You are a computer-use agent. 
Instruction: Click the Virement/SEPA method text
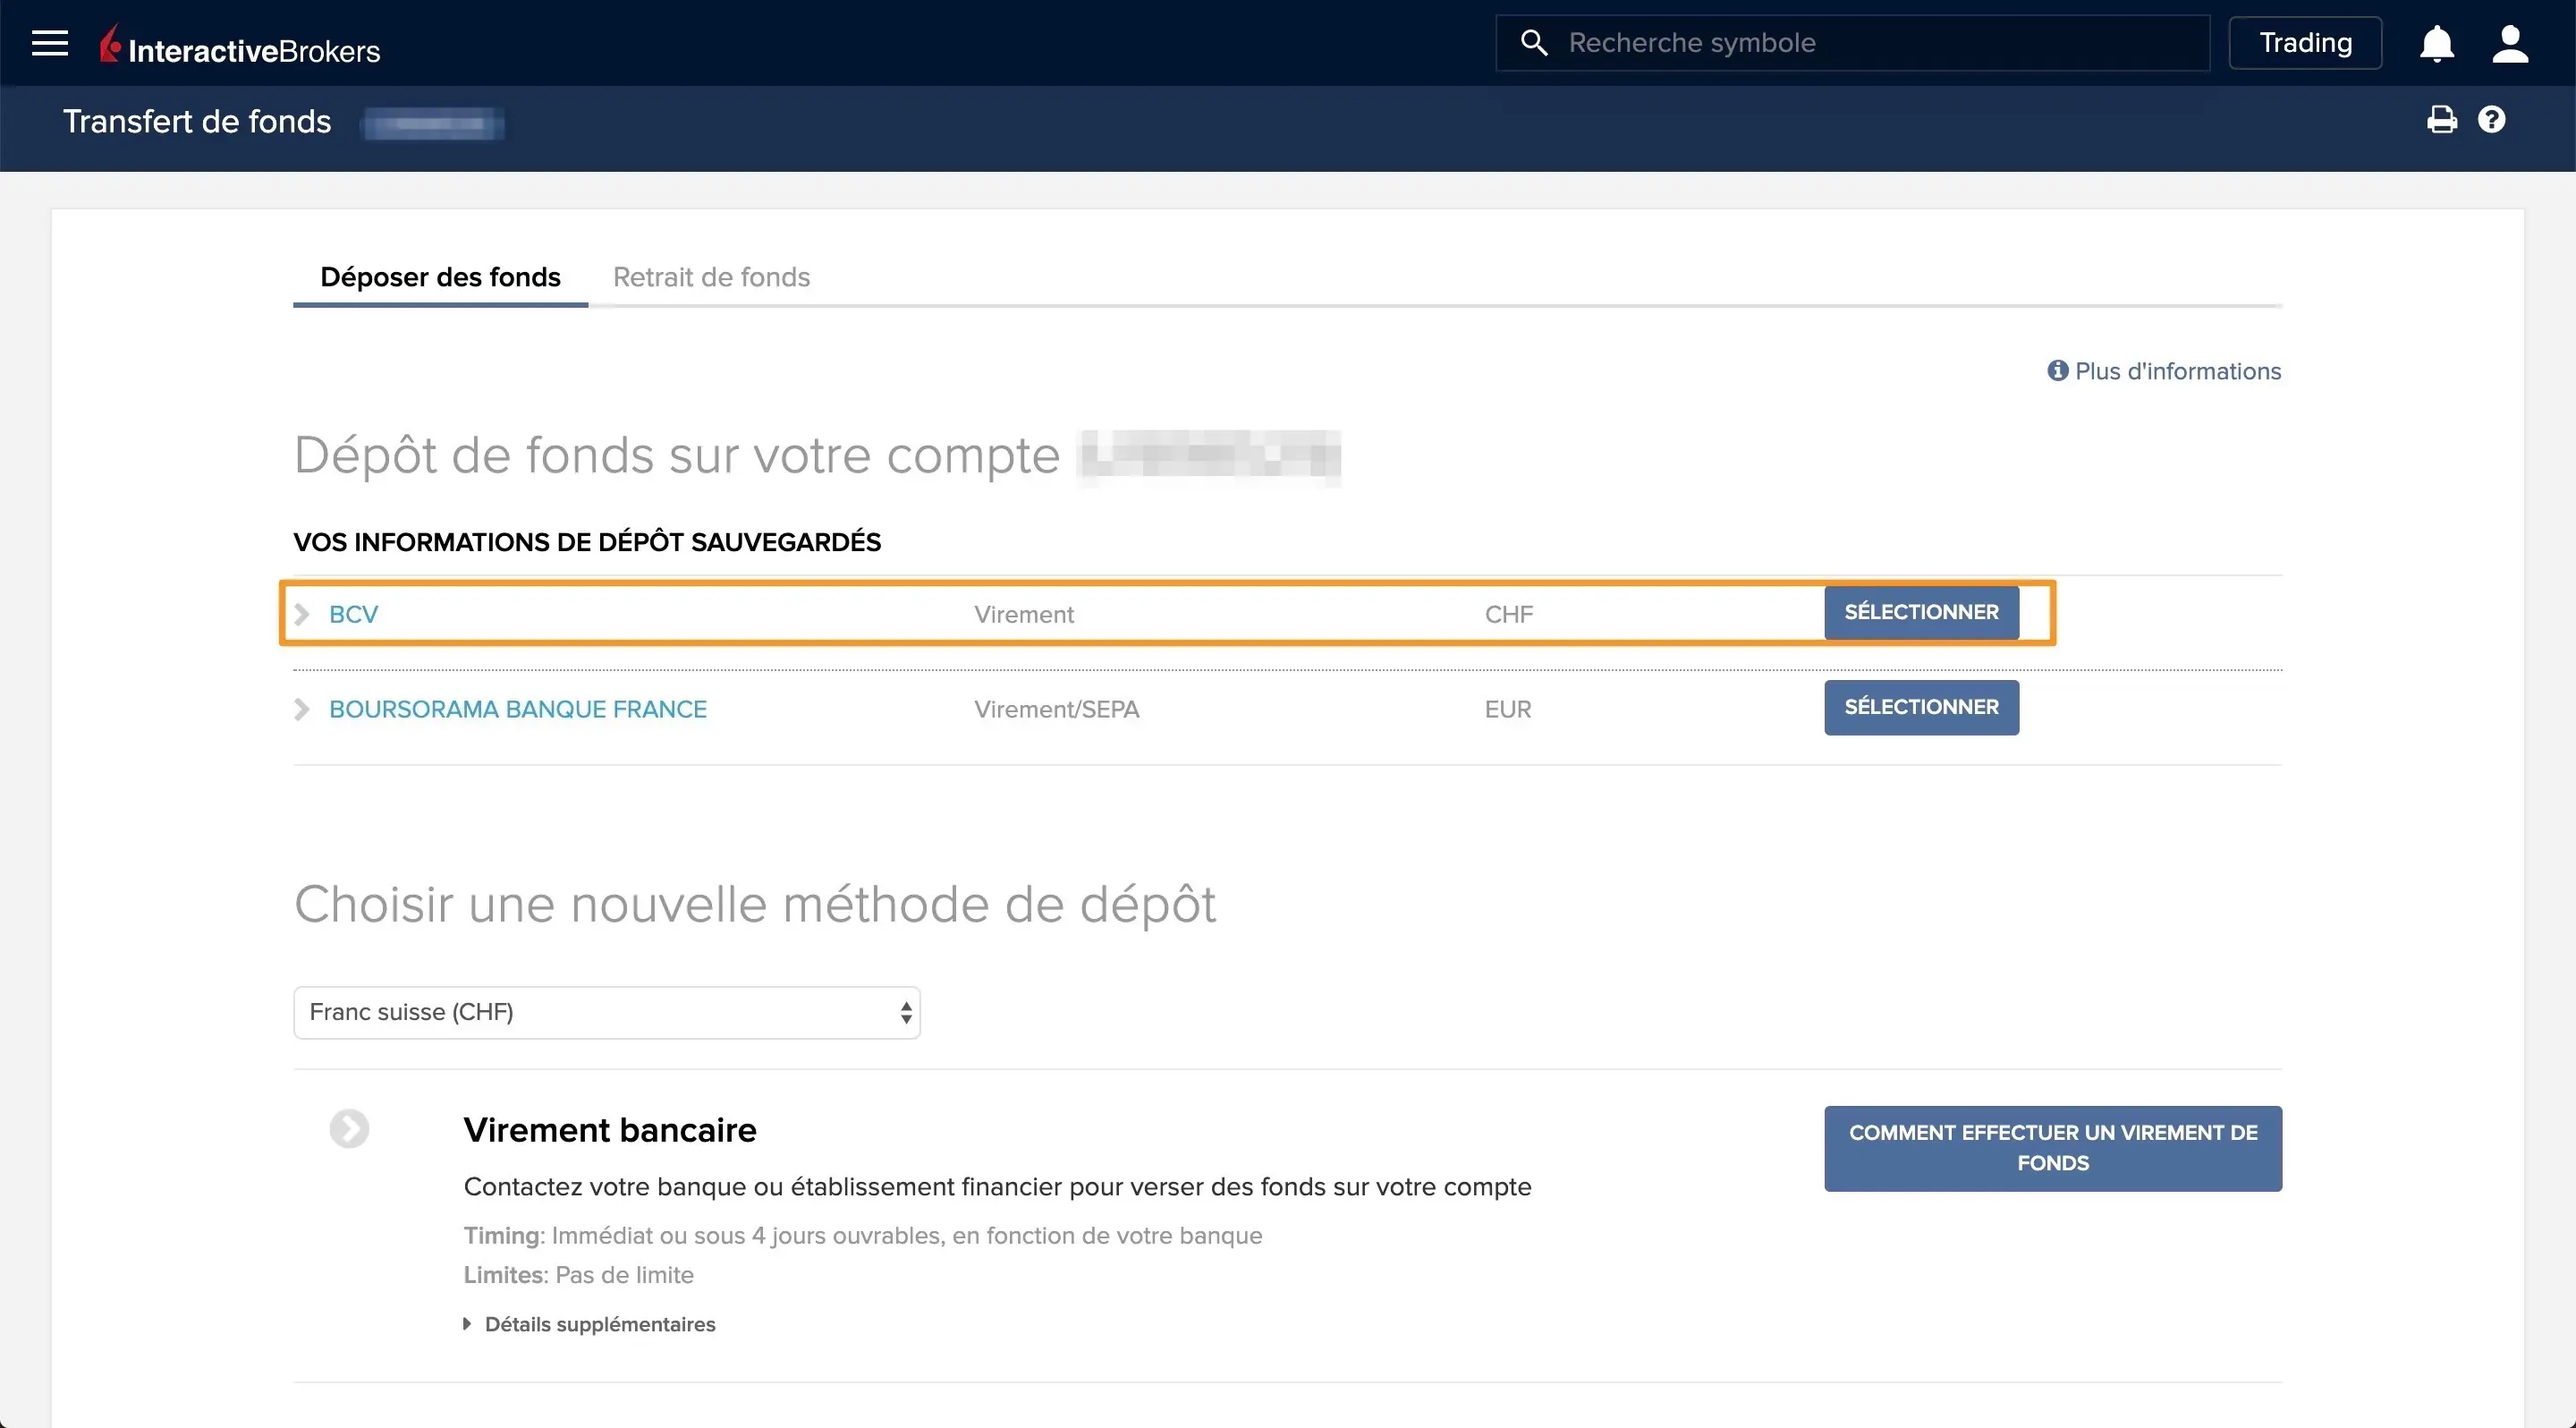point(1057,709)
